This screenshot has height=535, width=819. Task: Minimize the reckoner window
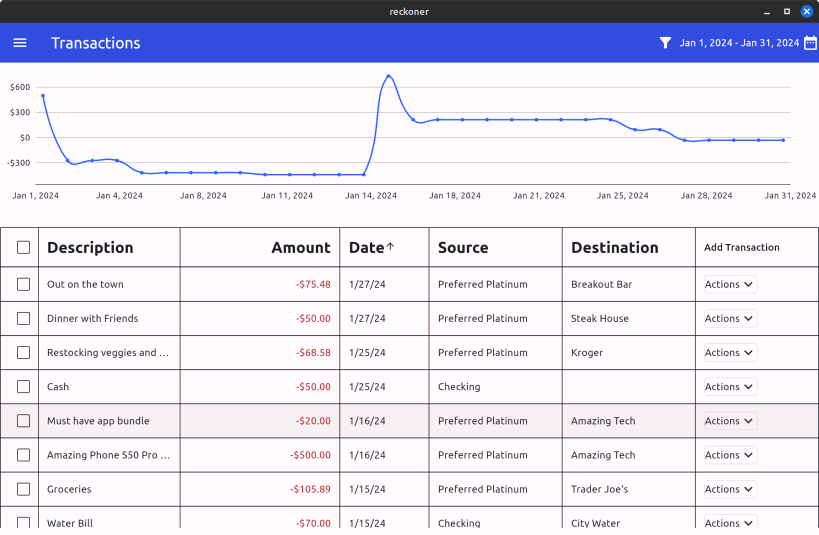point(767,13)
